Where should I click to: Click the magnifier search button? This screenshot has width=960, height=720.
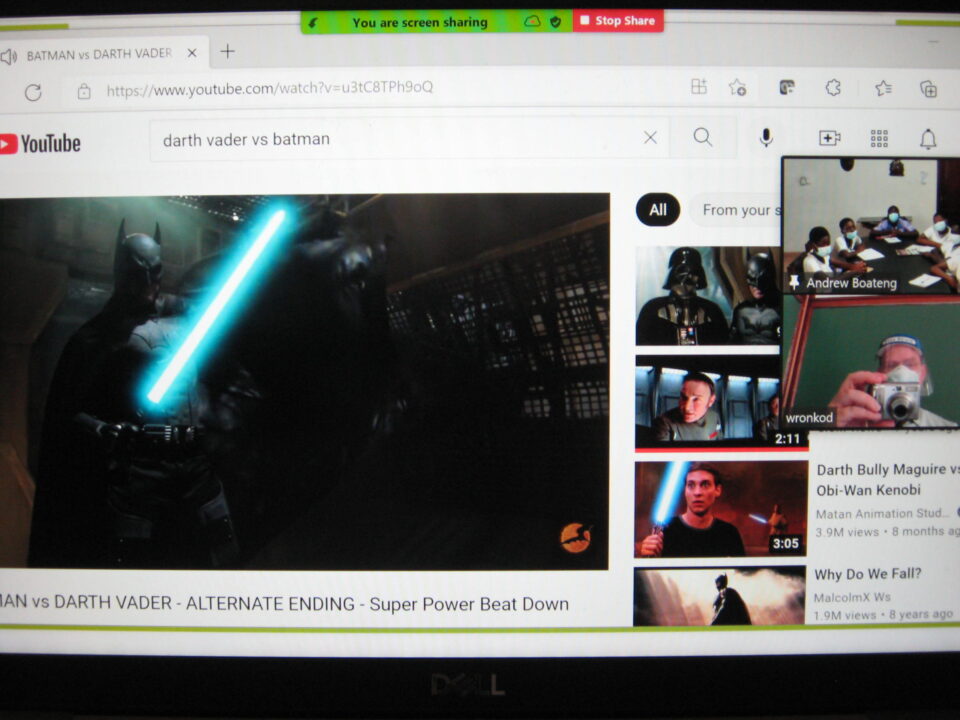point(703,138)
